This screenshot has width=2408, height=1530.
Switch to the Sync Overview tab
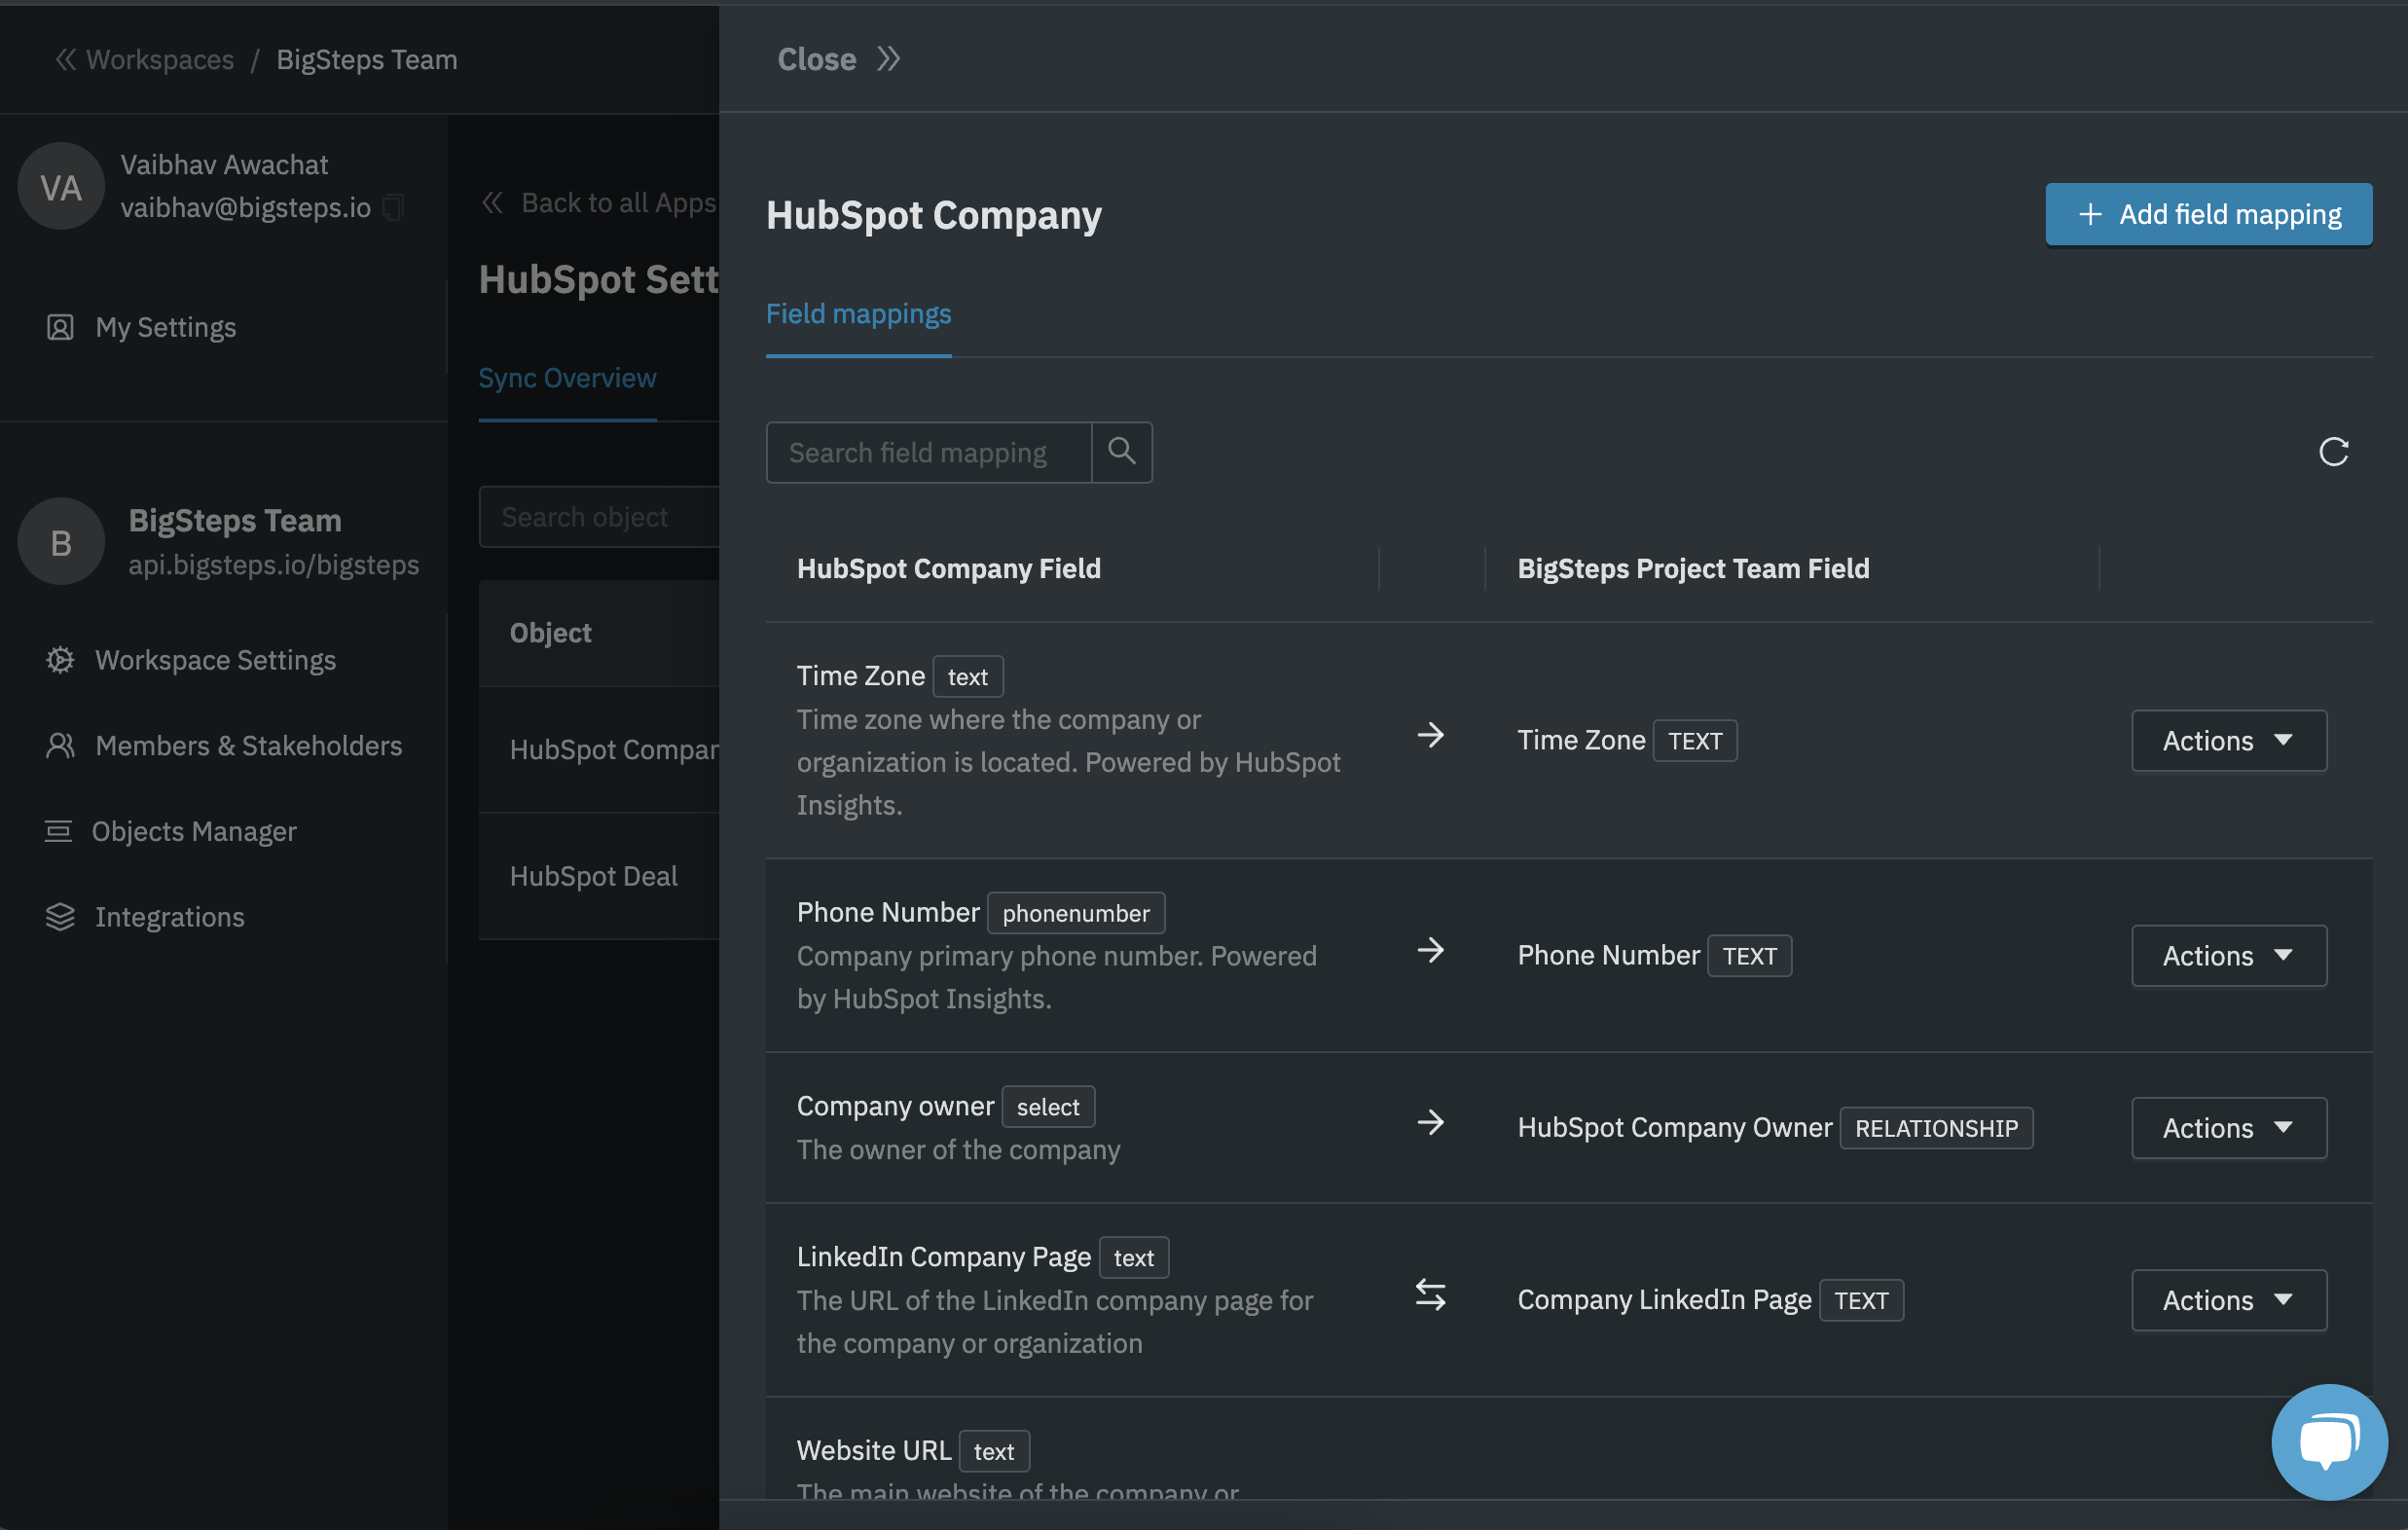click(x=567, y=378)
